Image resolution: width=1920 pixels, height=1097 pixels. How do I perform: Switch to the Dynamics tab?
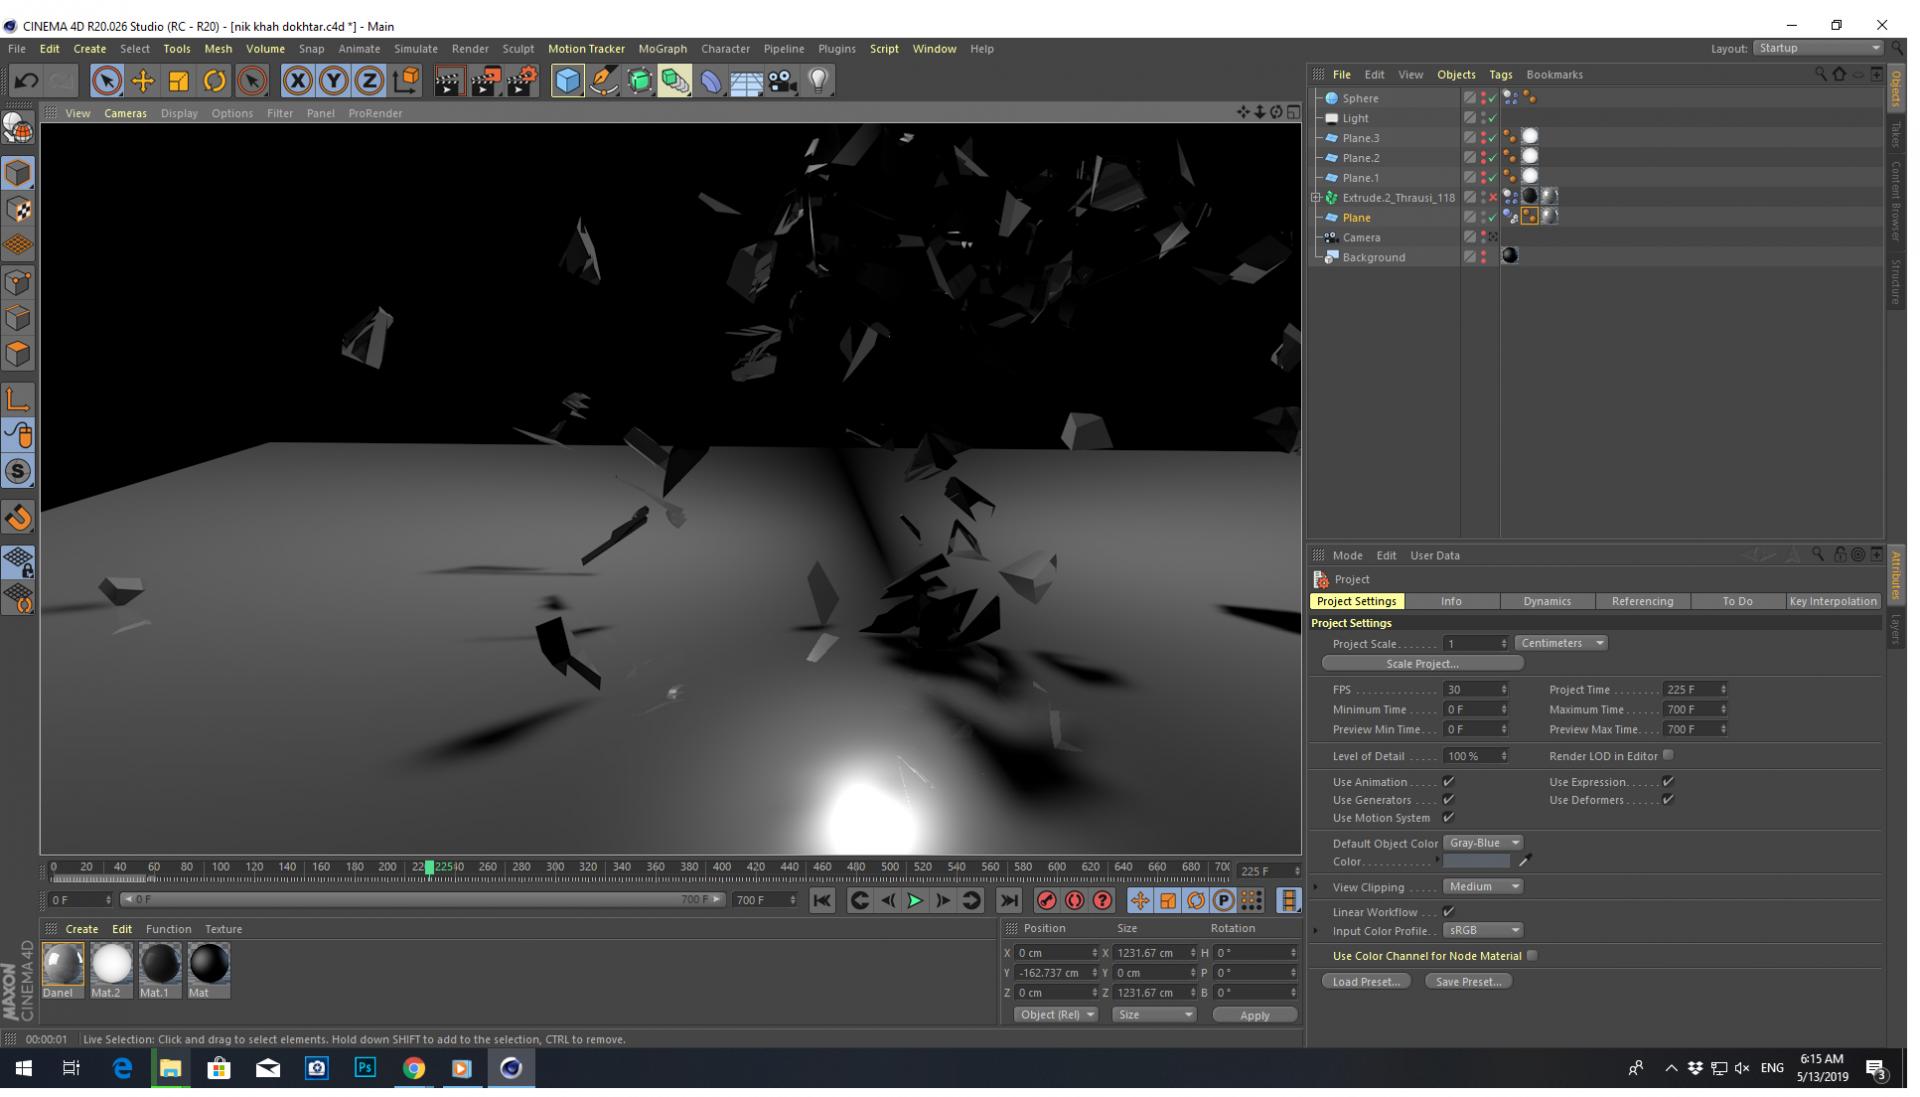[x=1547, y=600]
